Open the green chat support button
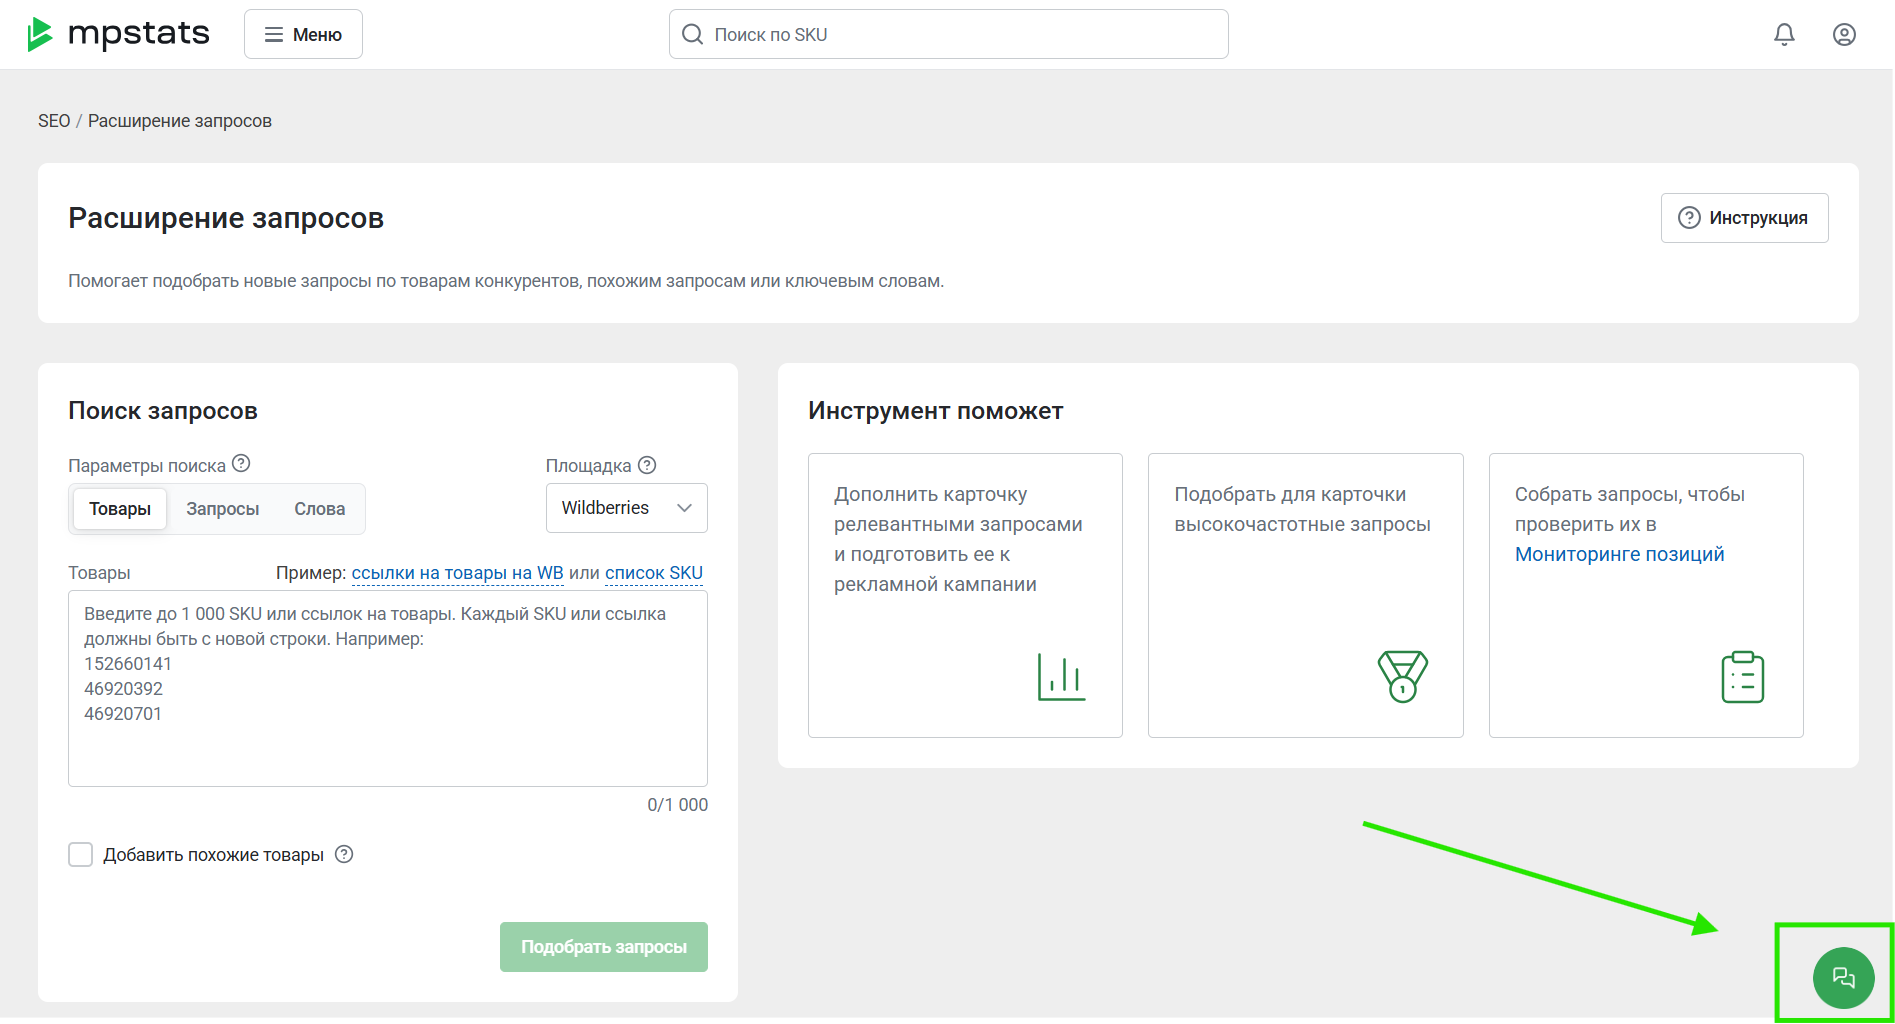1895x1024 pixels. [1843, 977]
